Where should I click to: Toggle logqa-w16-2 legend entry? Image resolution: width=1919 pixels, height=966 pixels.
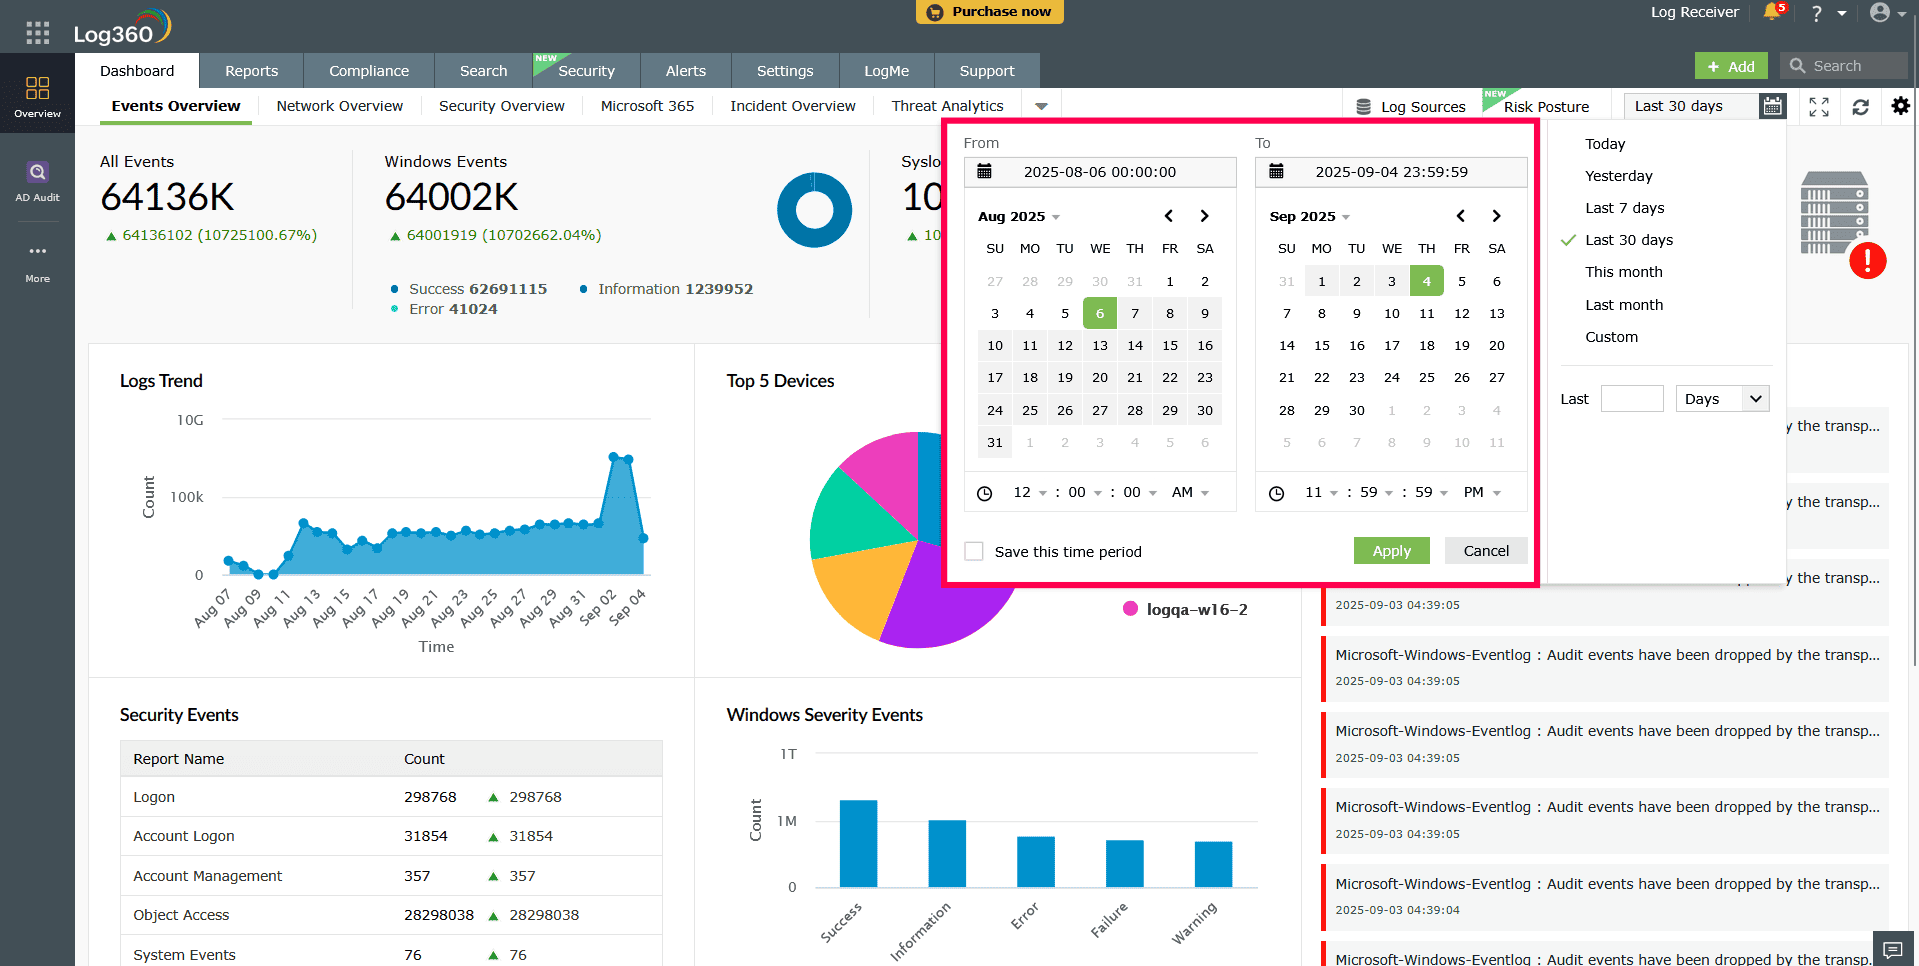1186,609
